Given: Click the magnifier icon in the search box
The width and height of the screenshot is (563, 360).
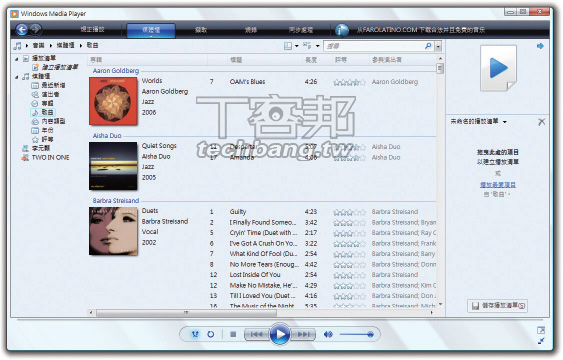Looking at the screenshot, I should tap(428, 46).
